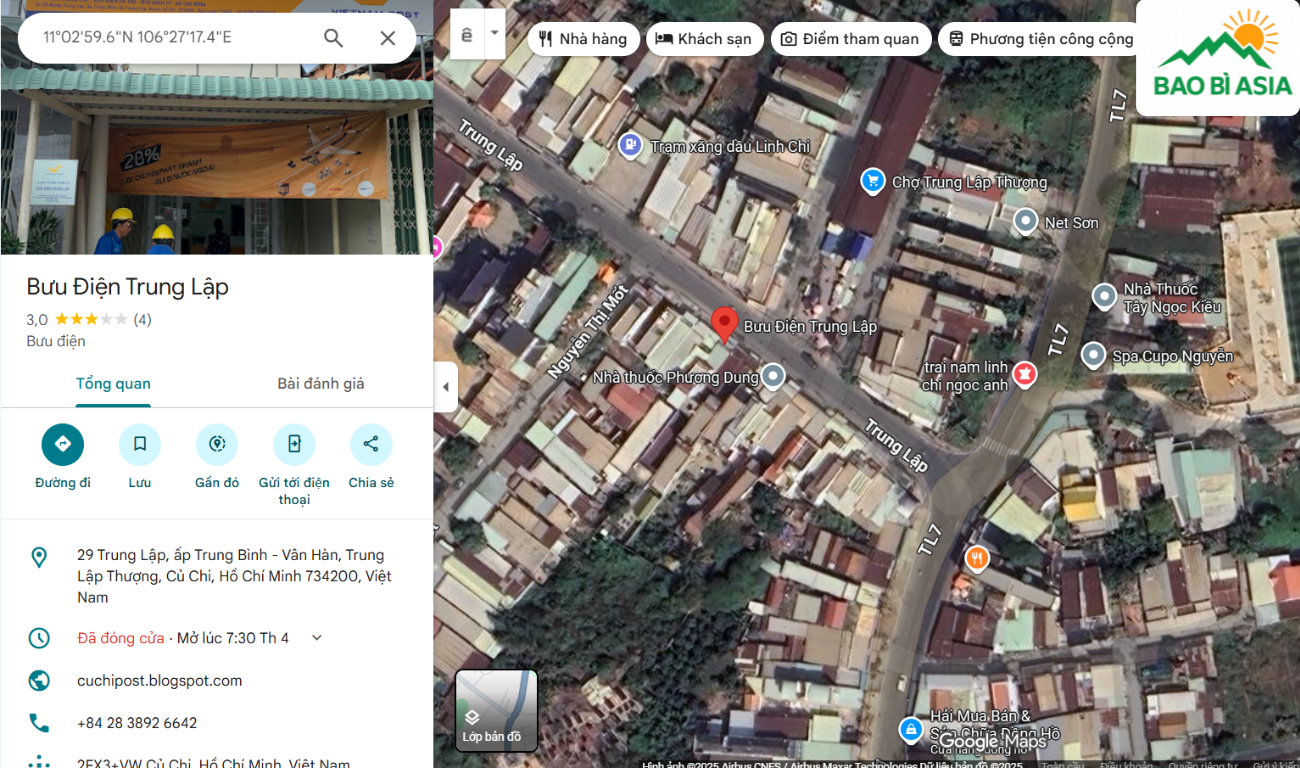This screenshot has width=1300, height=768.
Task: Open cuchipost.blogspot.com website link
Action: (160, 681)
